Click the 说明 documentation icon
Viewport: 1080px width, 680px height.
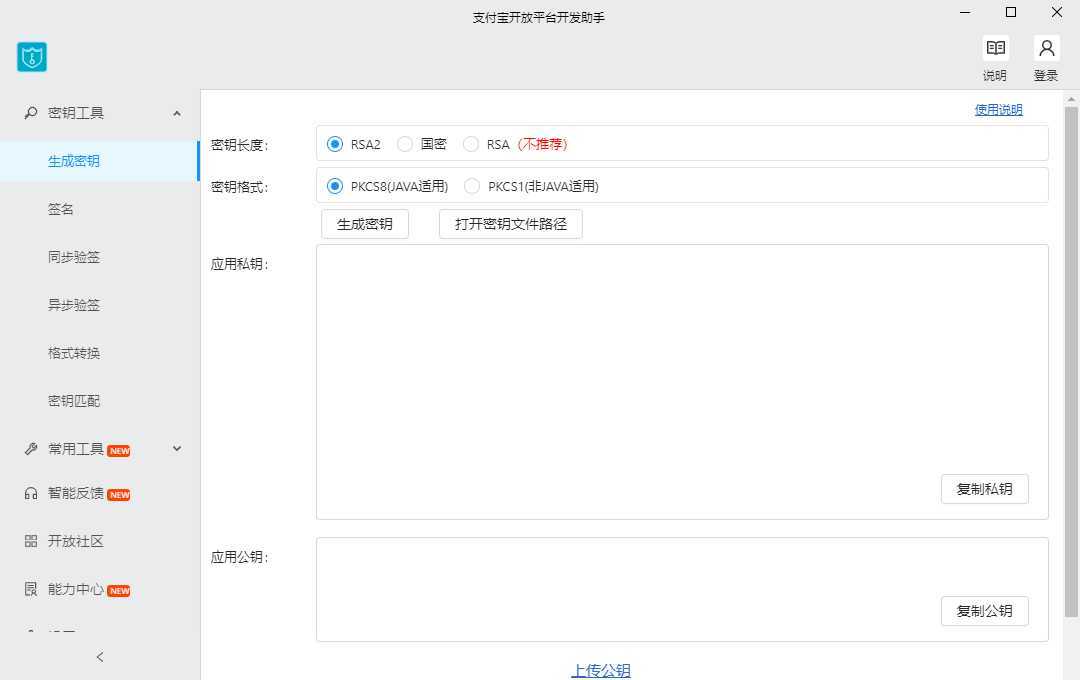(x=995, y=47)
